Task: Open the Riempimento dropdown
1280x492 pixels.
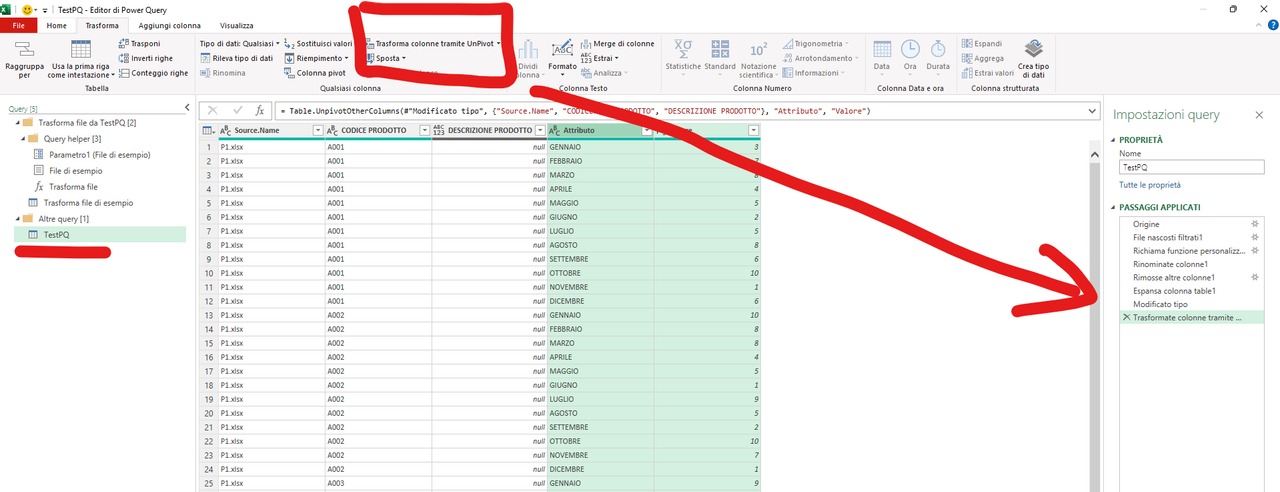Action: click(316, 58)
